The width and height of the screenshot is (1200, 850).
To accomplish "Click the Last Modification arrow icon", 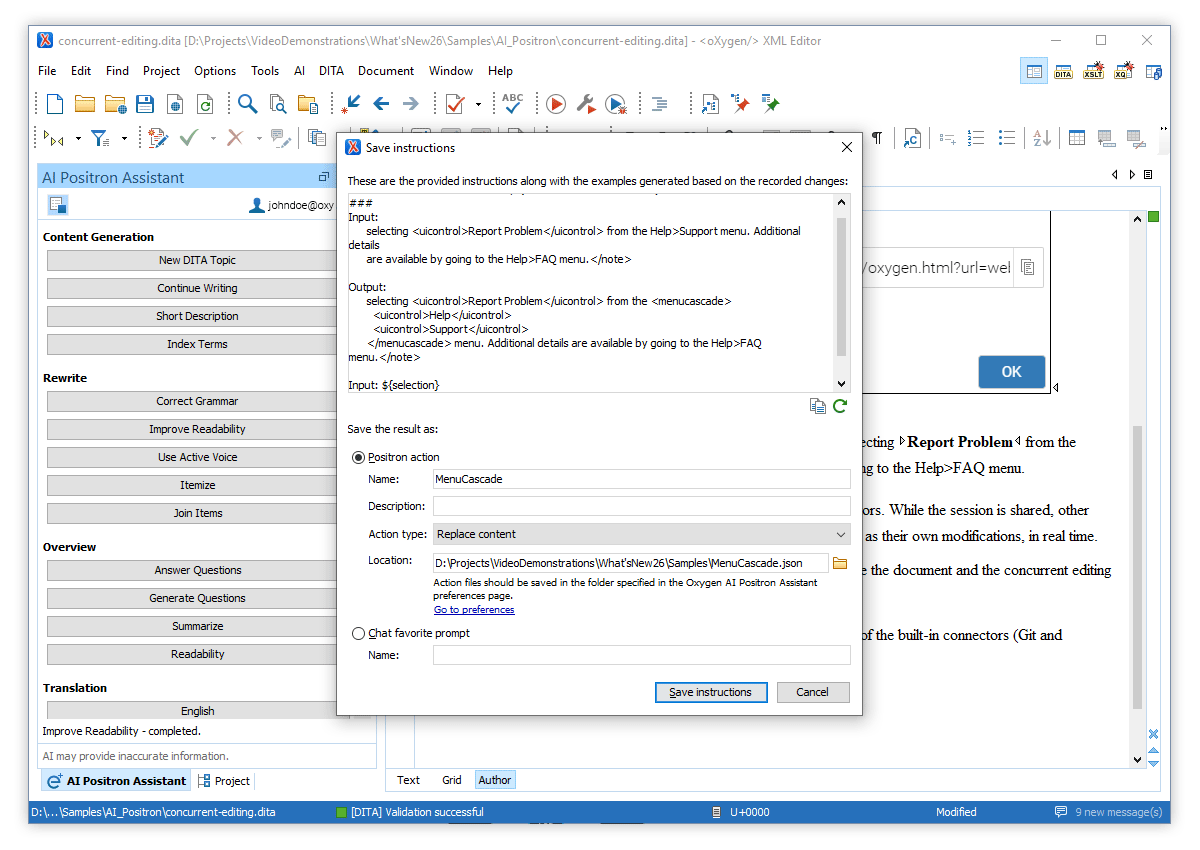I will click(350, 104).
